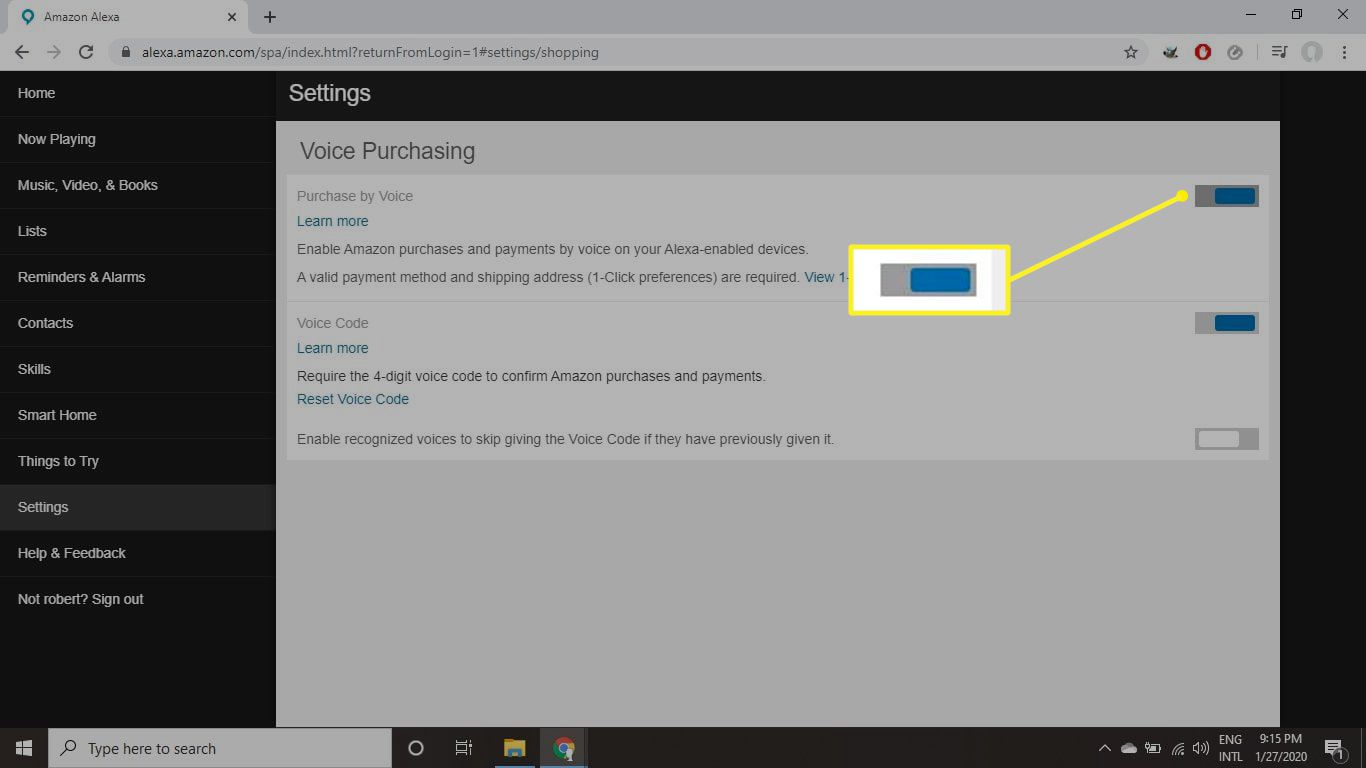
Task: Switch the ENG INTL input language
Action: click(x=1230, y=748)
